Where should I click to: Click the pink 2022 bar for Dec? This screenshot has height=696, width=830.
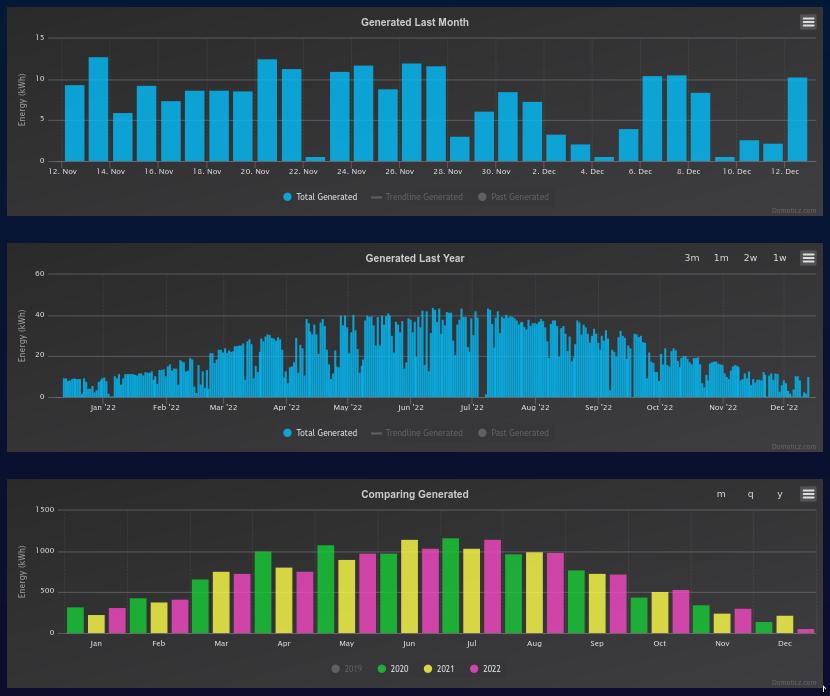(806, 631)
